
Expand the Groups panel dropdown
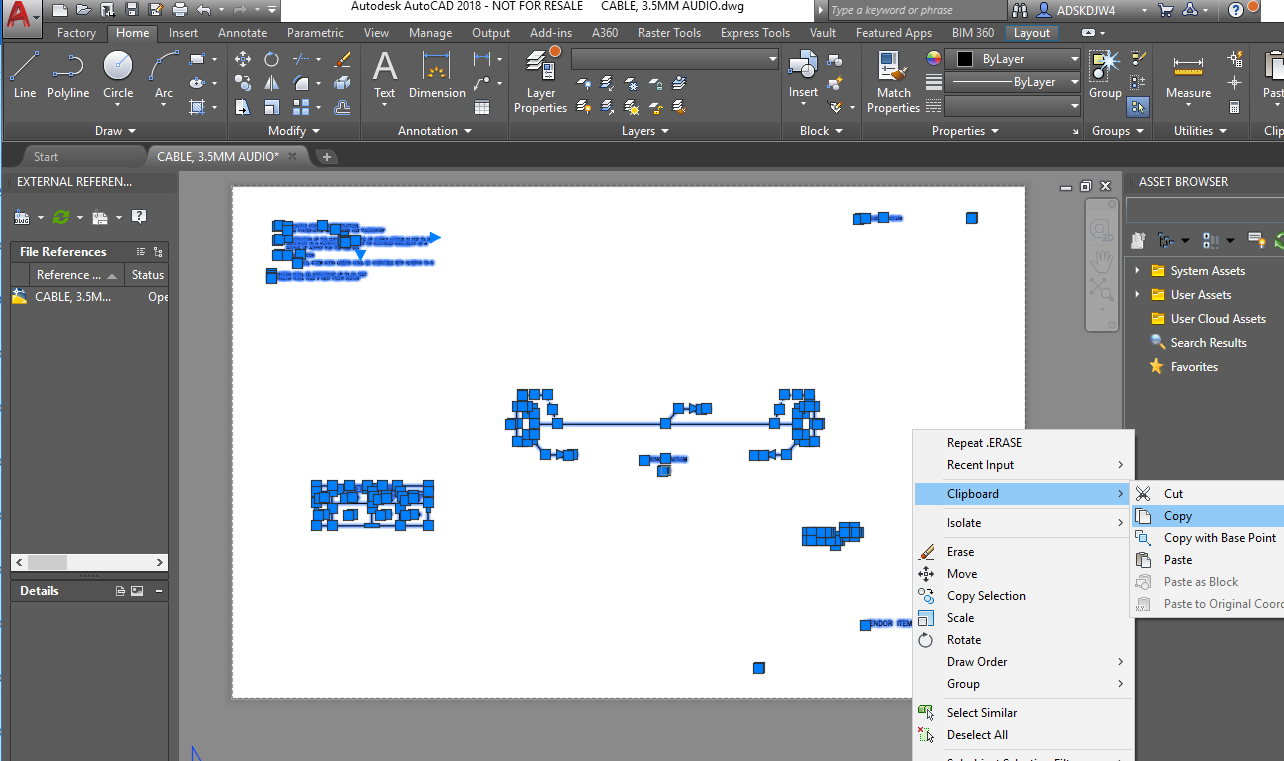1117,131
